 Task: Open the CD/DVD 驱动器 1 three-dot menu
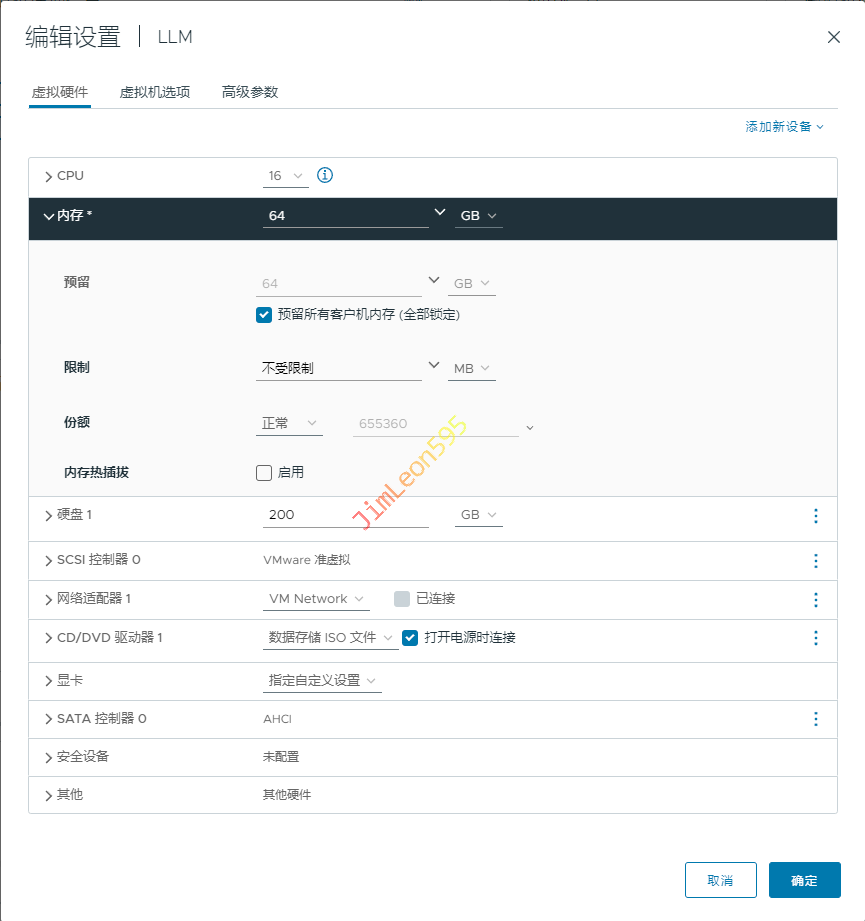click(x=816, y=638)
